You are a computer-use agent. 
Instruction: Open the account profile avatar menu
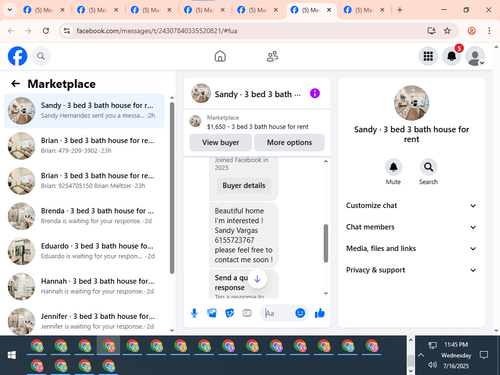click(x=475, y=56)
